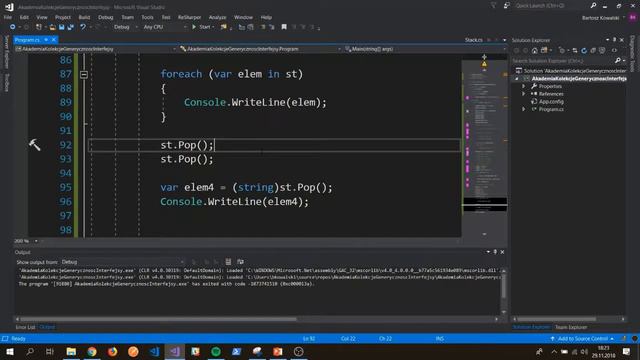Open the Stack.cs preview tab
Image resolution: width=640 pixels, height=360 pixels.
click(x=473, y=40)
